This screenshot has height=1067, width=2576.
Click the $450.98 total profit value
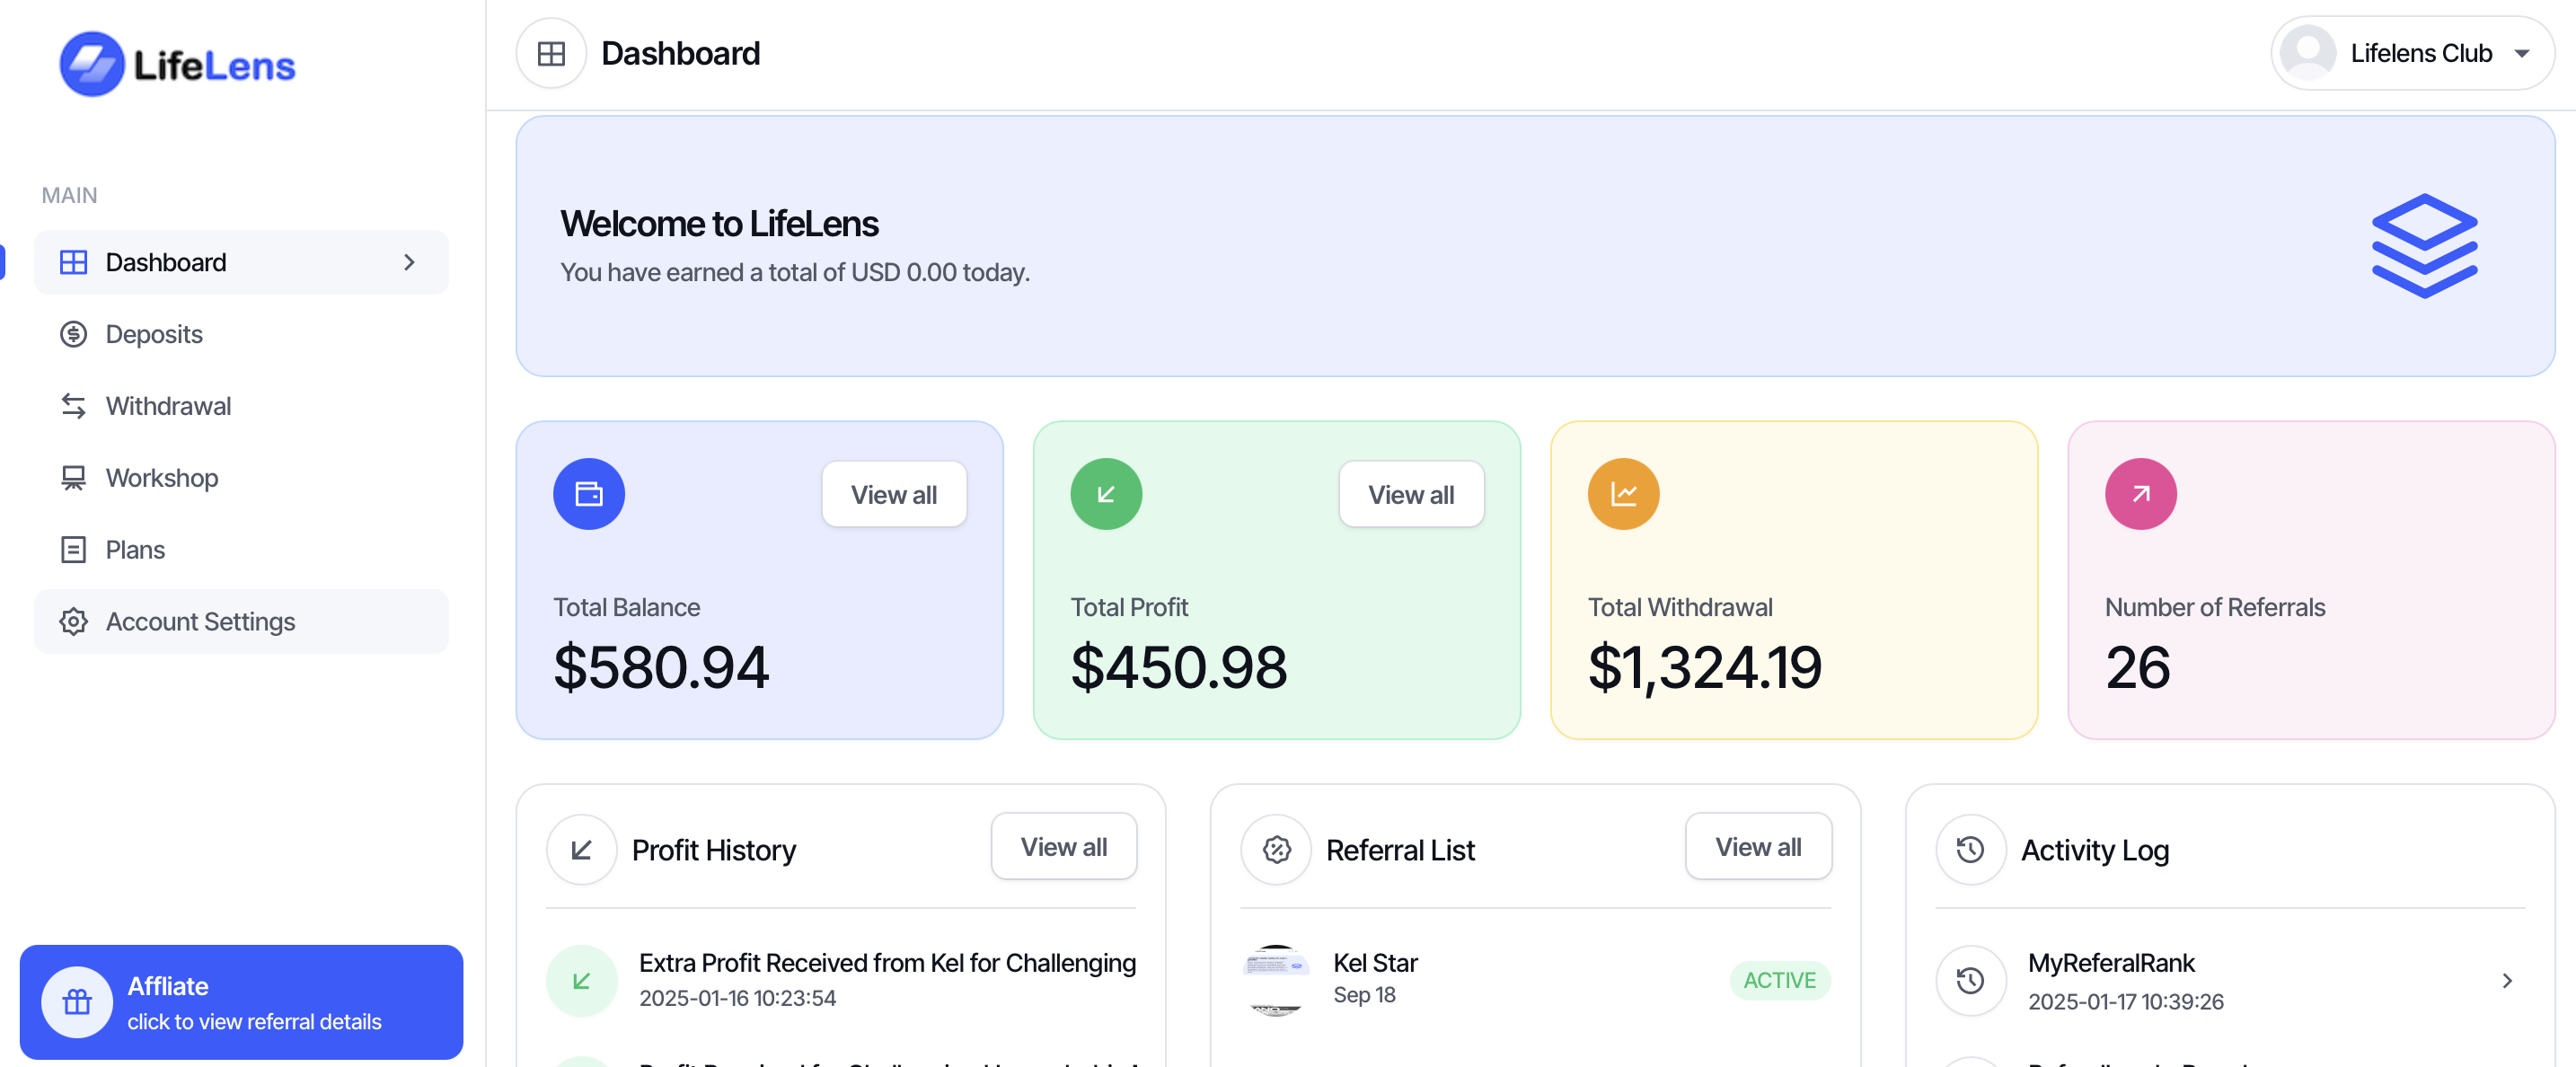1179,668
